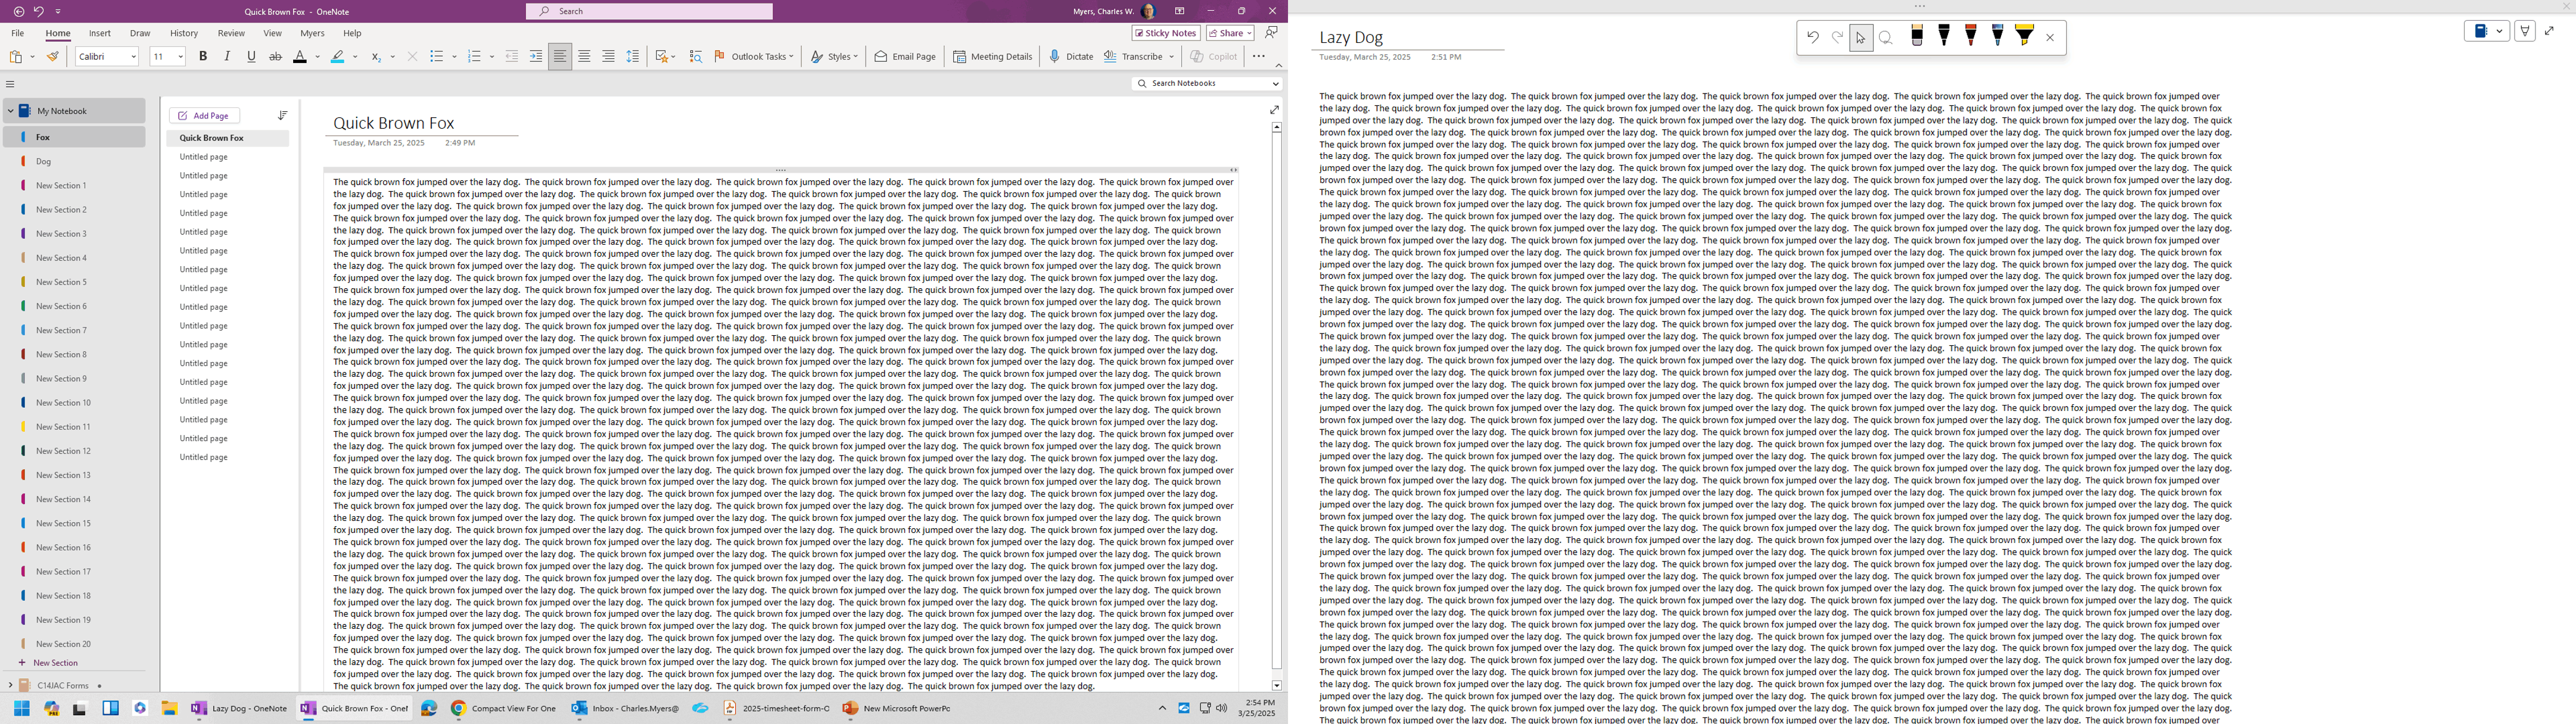Select the pointer tool in pen toolbar

(x=1861, y=38)
